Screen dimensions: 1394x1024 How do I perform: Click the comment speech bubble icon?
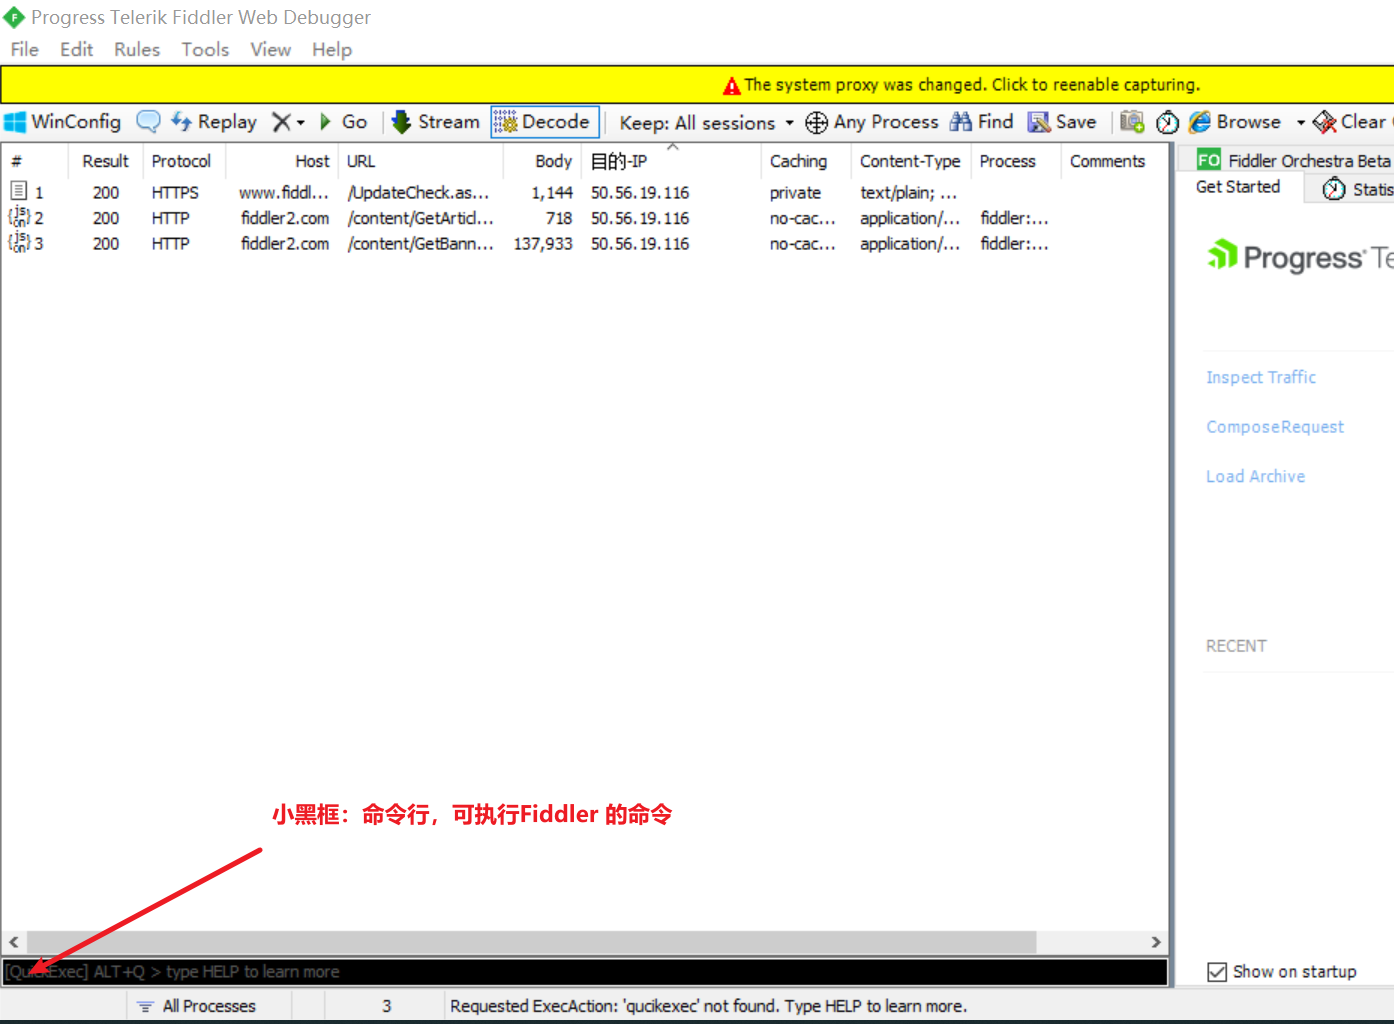coord(148,122)
